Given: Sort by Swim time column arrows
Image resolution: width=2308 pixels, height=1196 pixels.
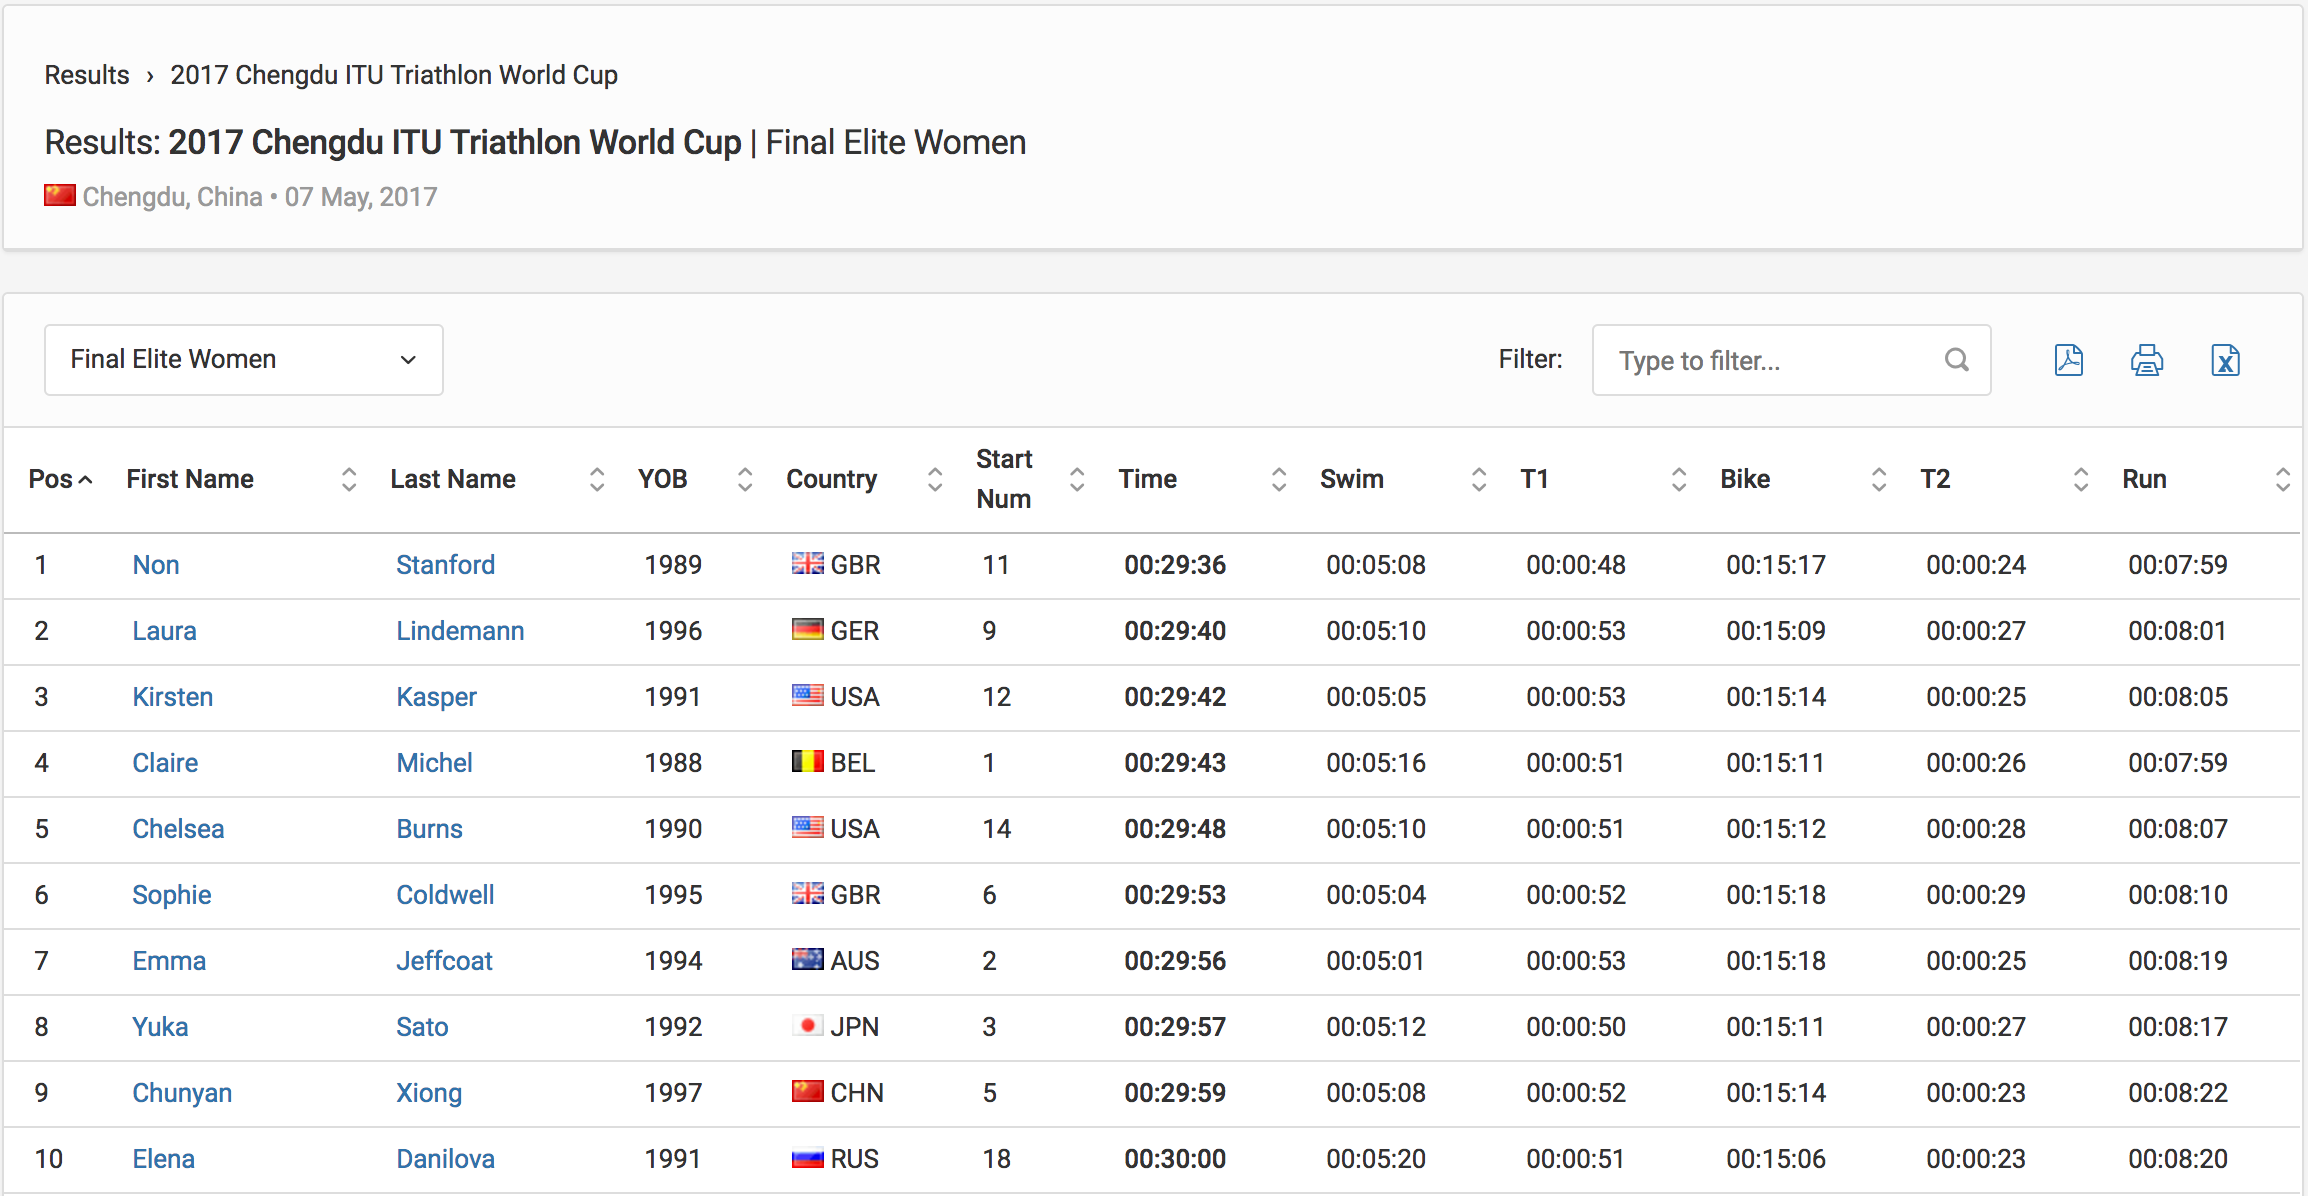Looking at the screenshot, I should [x=1478, y=479].
